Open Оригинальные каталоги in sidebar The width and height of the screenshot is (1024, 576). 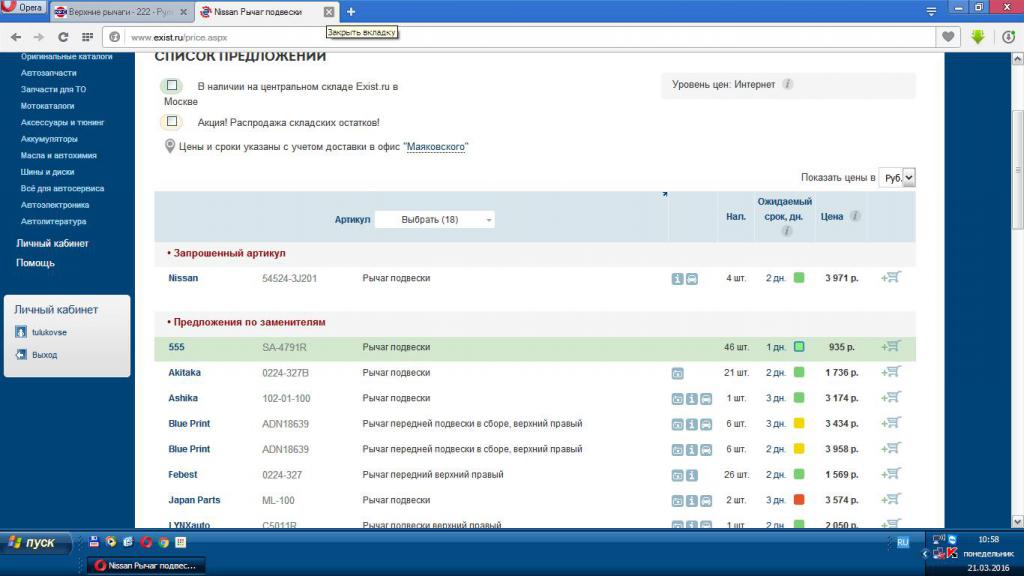66,57
